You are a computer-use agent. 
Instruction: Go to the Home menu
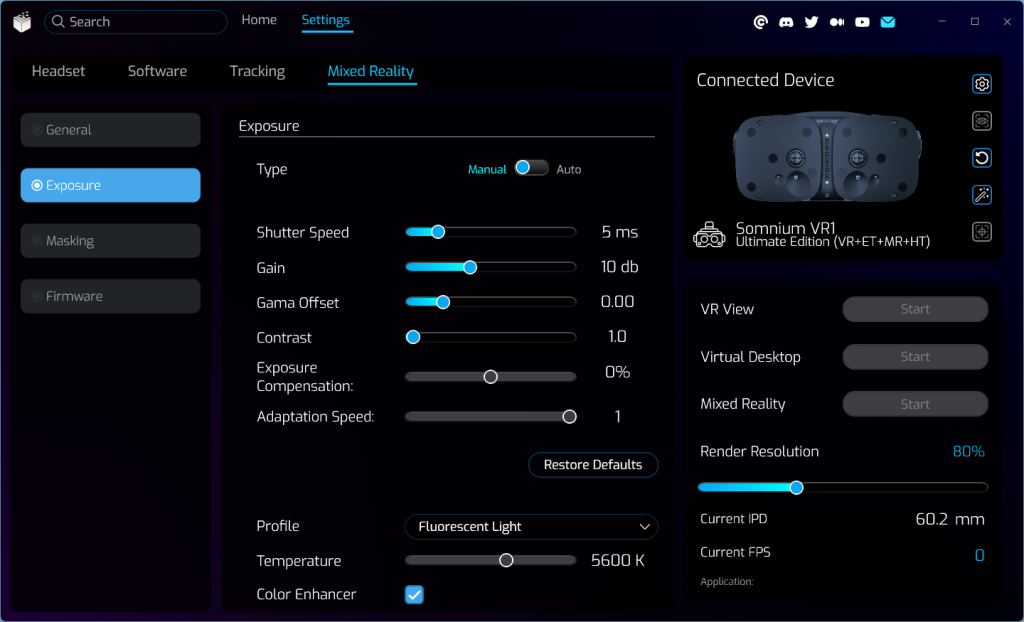259,20
